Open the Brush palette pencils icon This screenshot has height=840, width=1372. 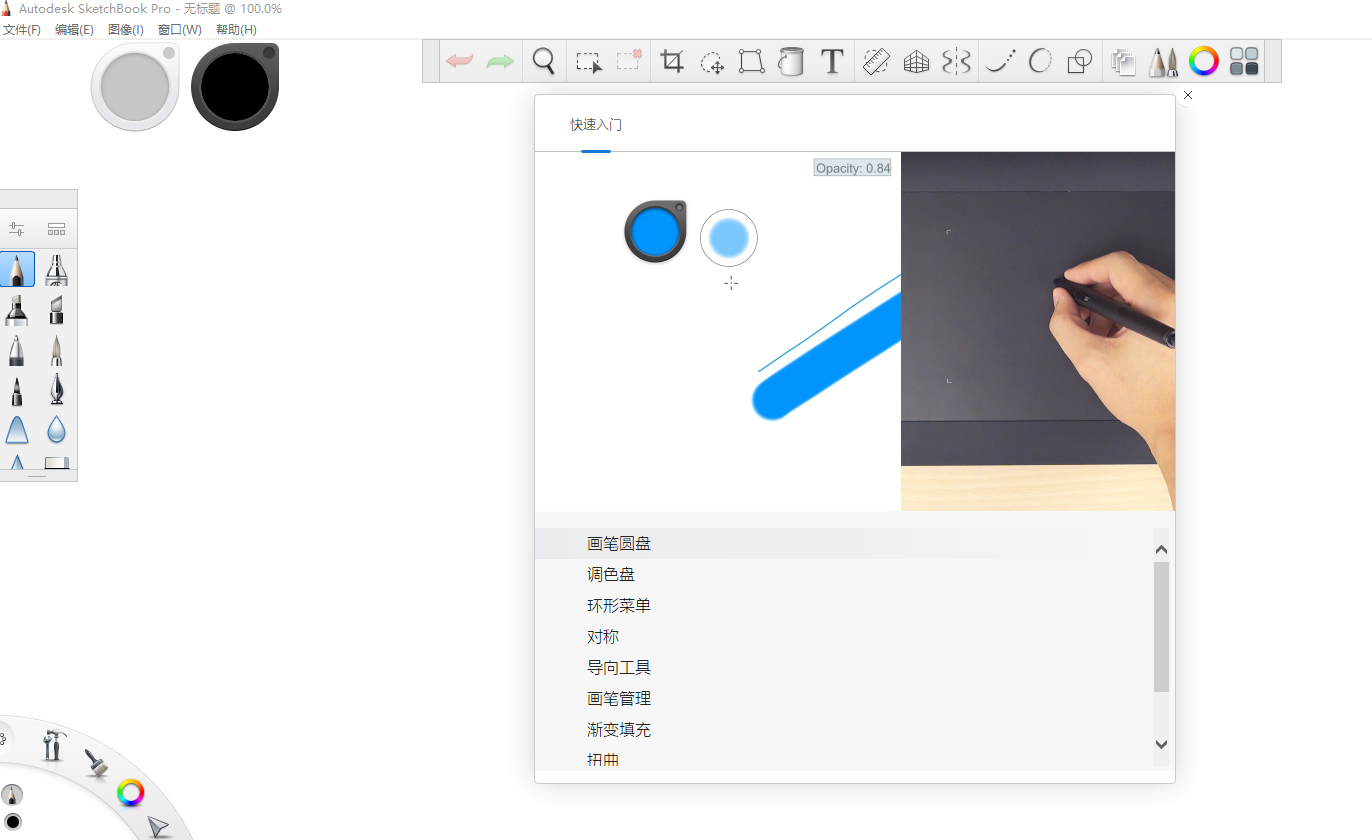(x=1163, y=62)
